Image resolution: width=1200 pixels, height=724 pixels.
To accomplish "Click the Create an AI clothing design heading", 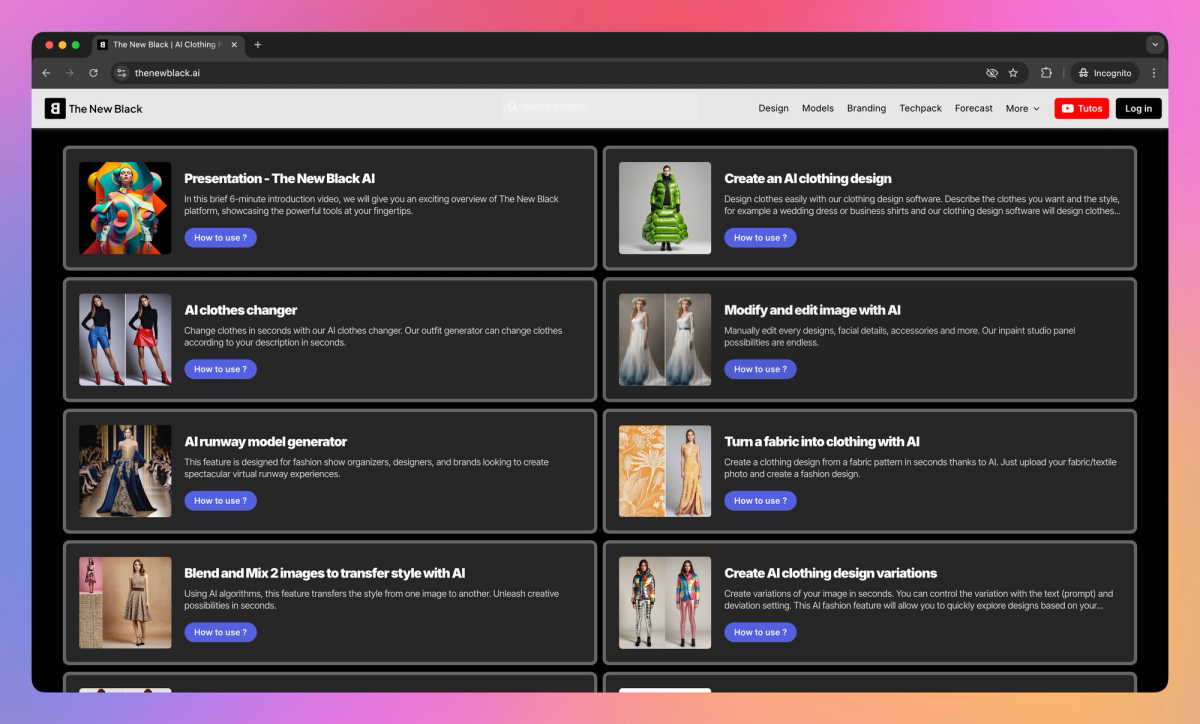I will 808,178.
